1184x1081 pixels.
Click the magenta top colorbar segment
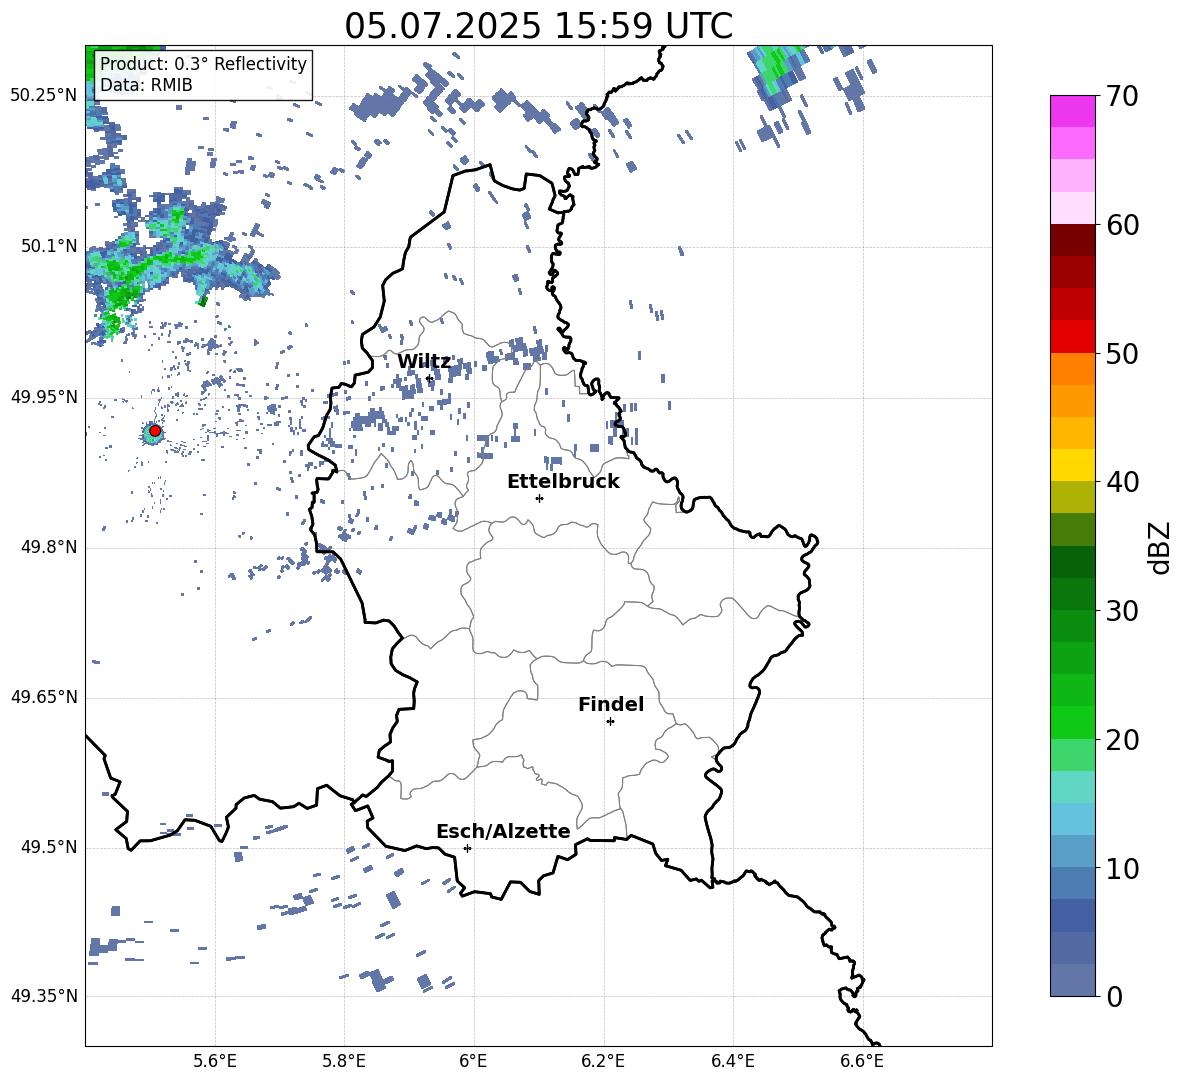click(x=1072, y=112)
